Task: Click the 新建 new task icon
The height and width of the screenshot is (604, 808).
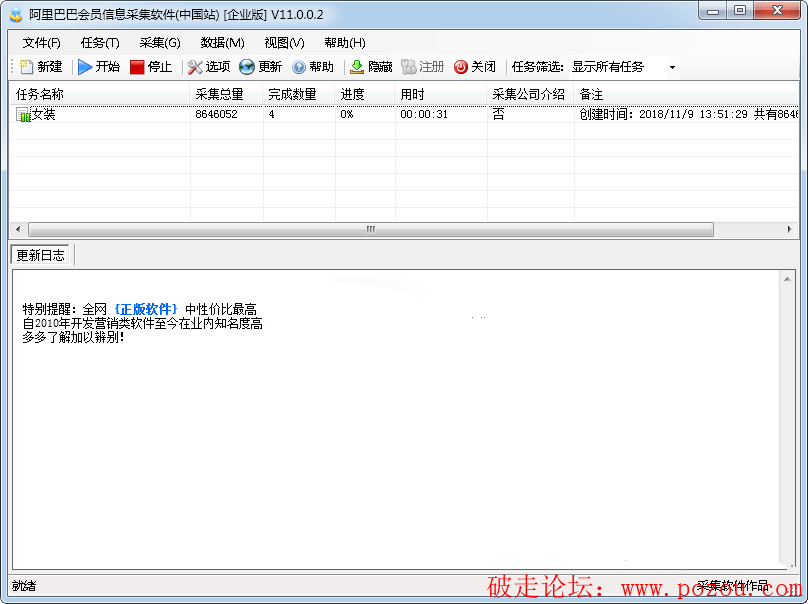Action: click(x=26, y=67)
